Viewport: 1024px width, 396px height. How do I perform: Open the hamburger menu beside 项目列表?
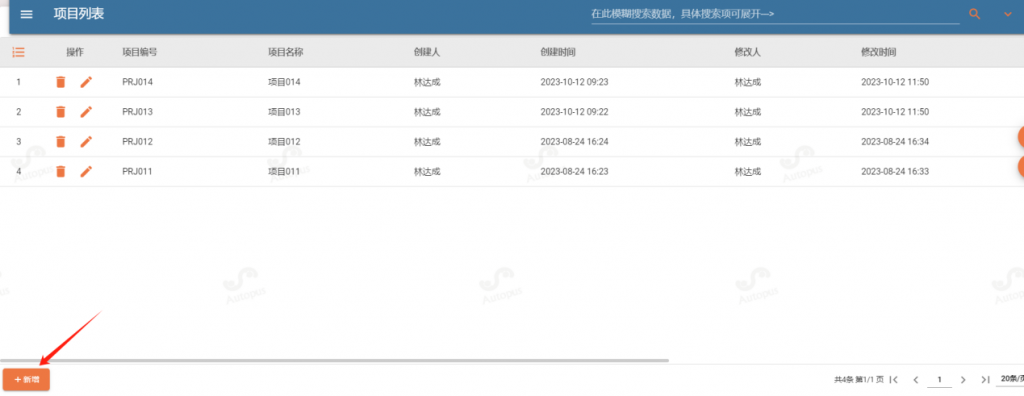click(x=26, y=14)
